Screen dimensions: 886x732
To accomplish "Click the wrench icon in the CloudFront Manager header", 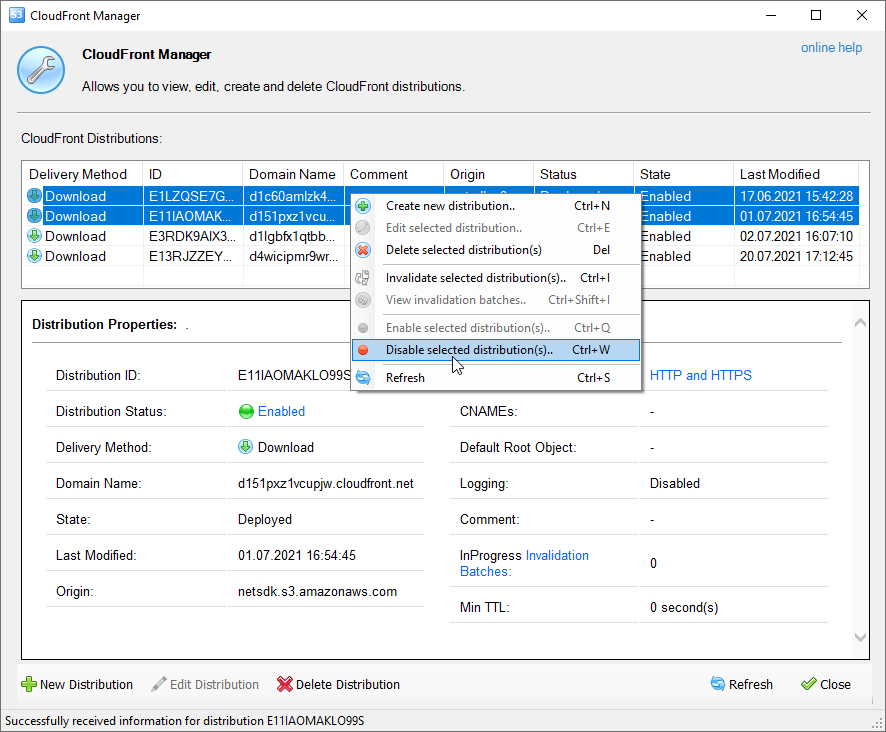I will tap(41, 70).
